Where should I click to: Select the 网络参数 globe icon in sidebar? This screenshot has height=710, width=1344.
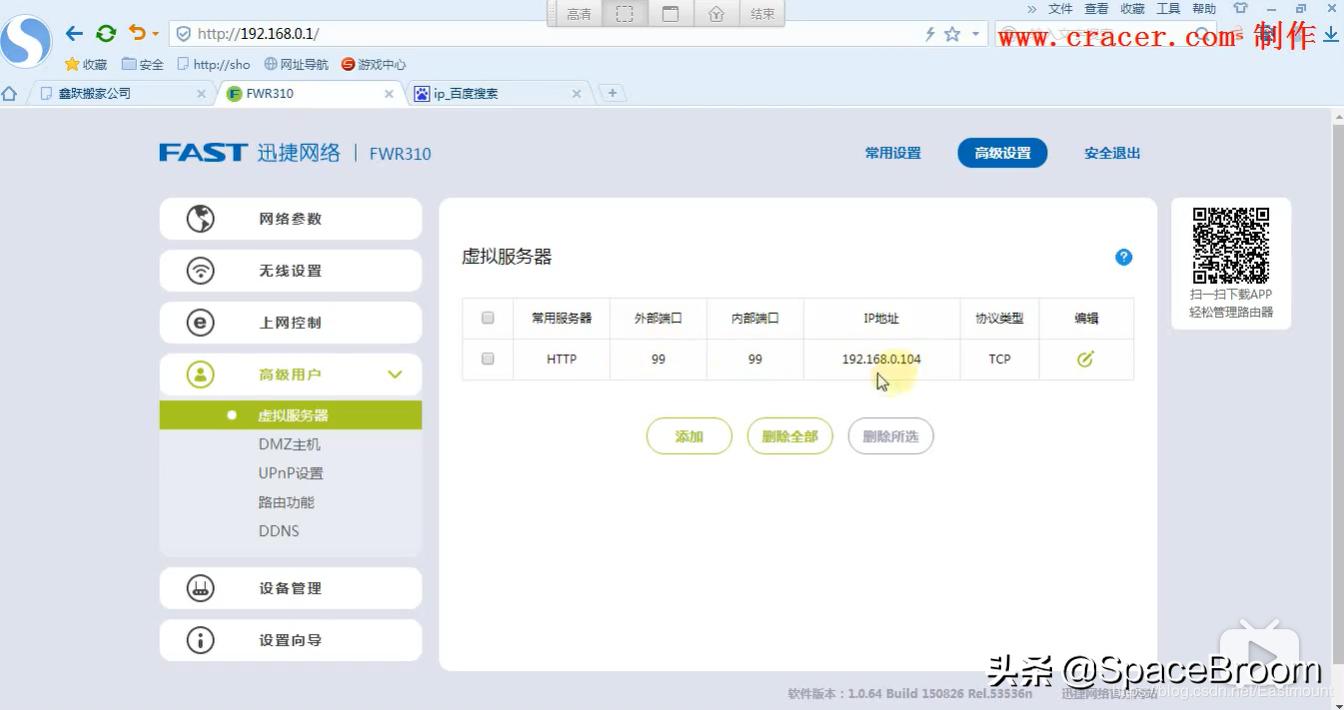pos(198,218)
